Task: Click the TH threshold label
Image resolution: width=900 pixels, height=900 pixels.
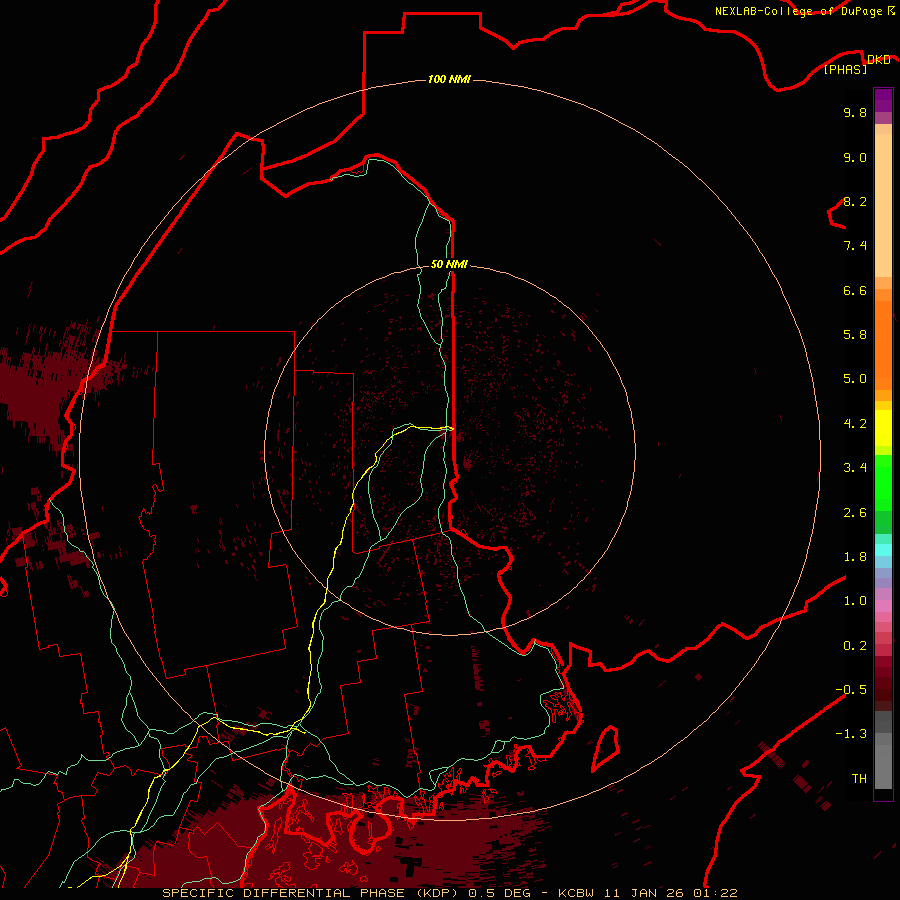Action: [859, 778]
